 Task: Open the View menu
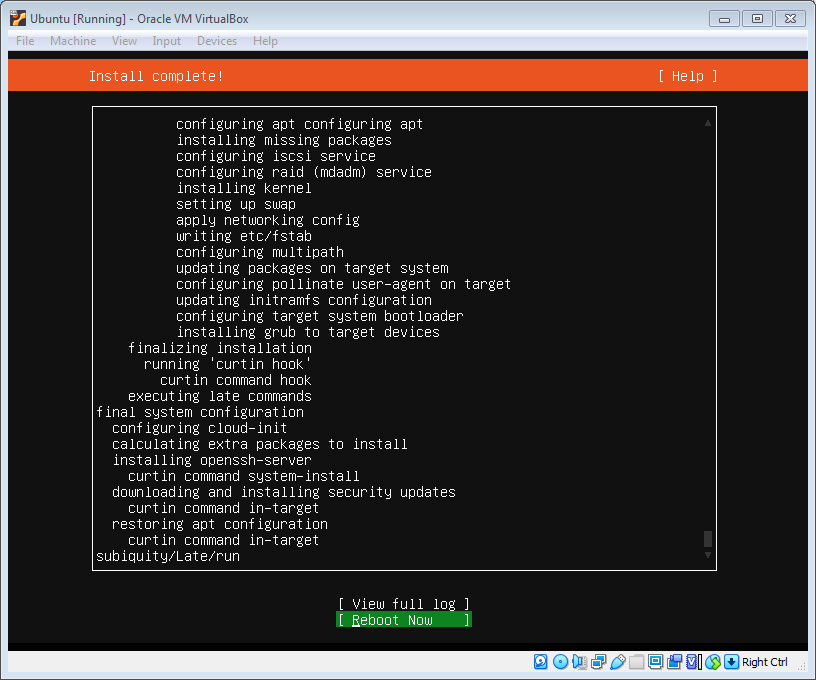(124, 41)
